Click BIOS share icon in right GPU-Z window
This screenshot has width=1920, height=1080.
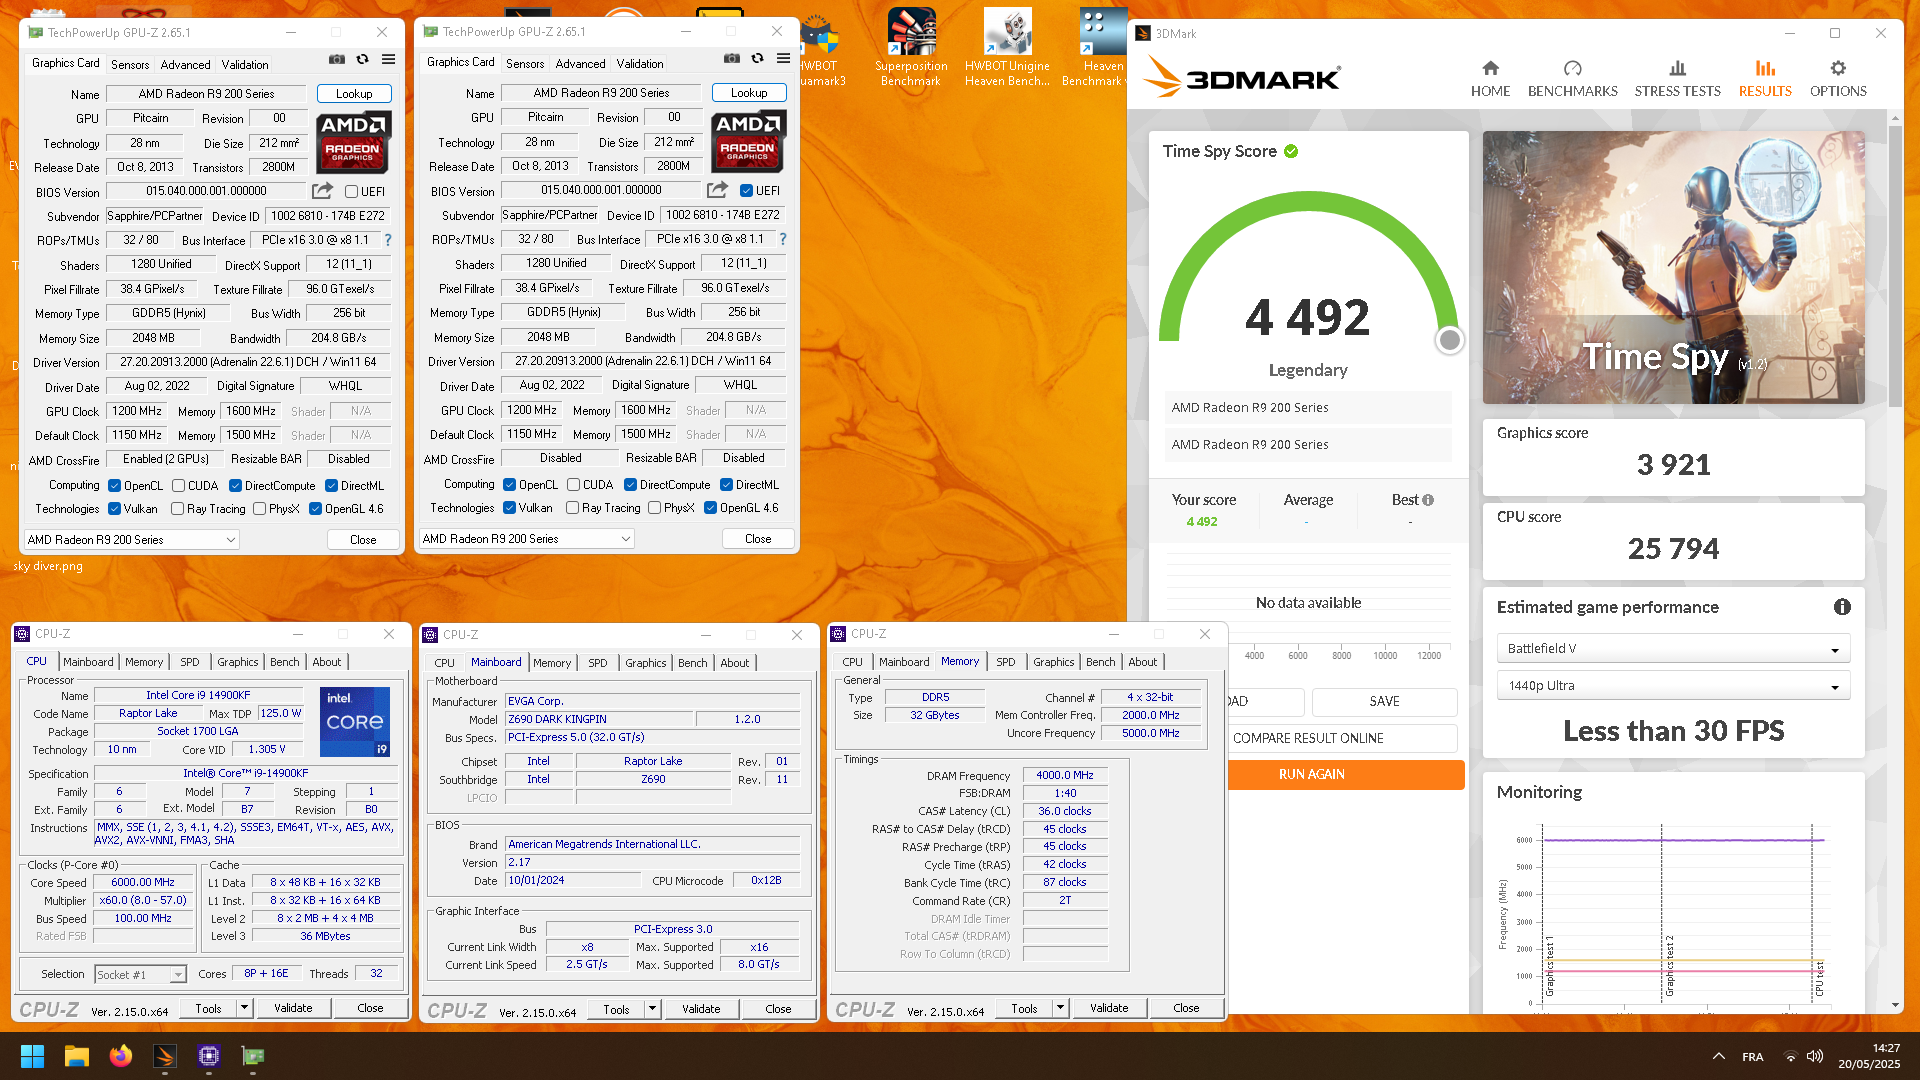717,190
